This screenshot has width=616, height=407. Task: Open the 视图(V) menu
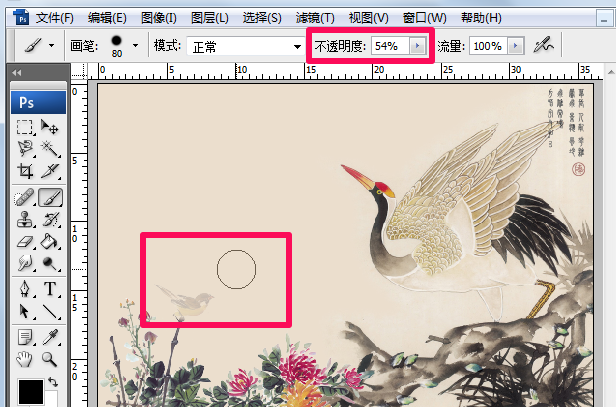pos(368,18)
